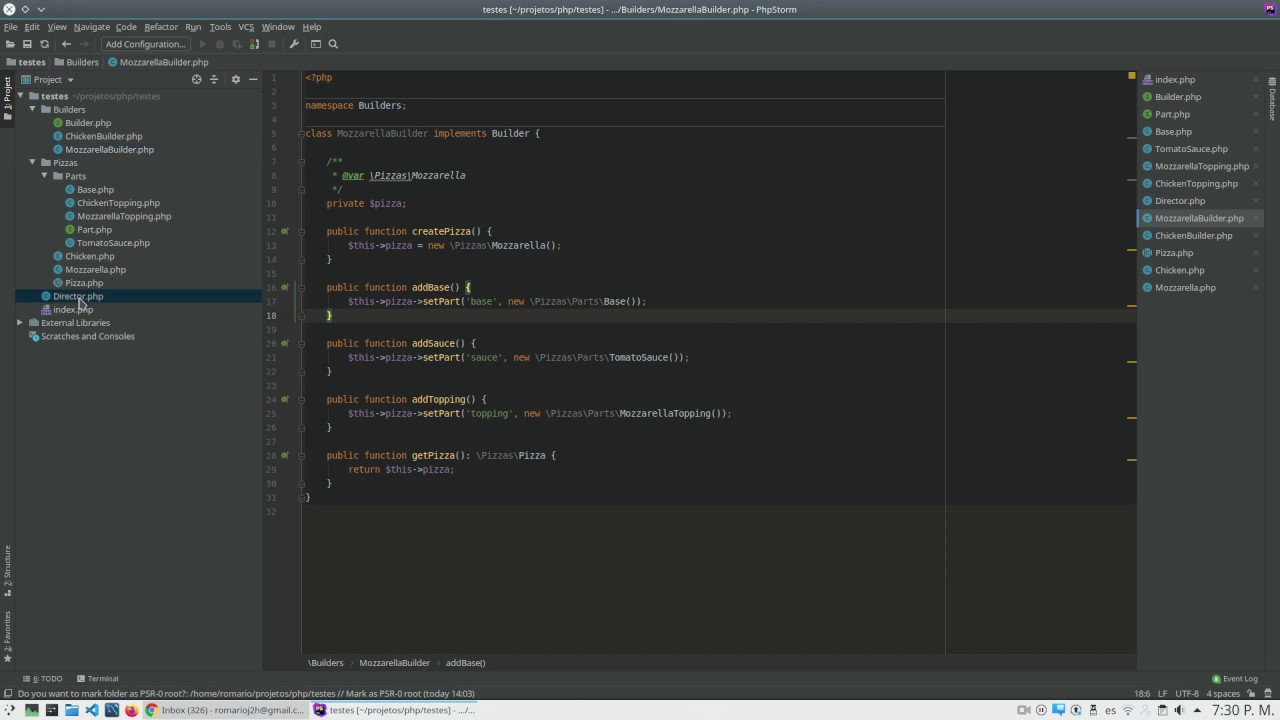Click the Builders breadcrumb in navigation bar
Image resolution: width=1280 pixels, height=720 pixels.
76,62
